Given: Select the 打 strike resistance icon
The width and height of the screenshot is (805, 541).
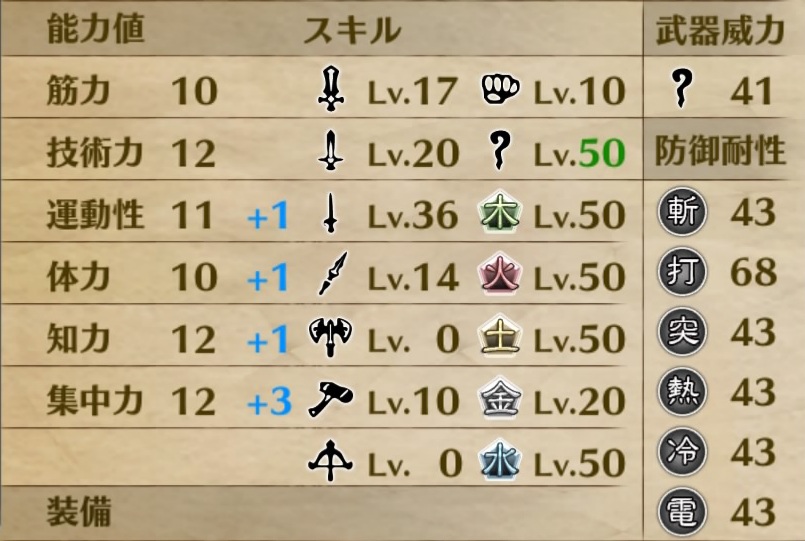Looking at the screenshot, I should tap(683, 271).
